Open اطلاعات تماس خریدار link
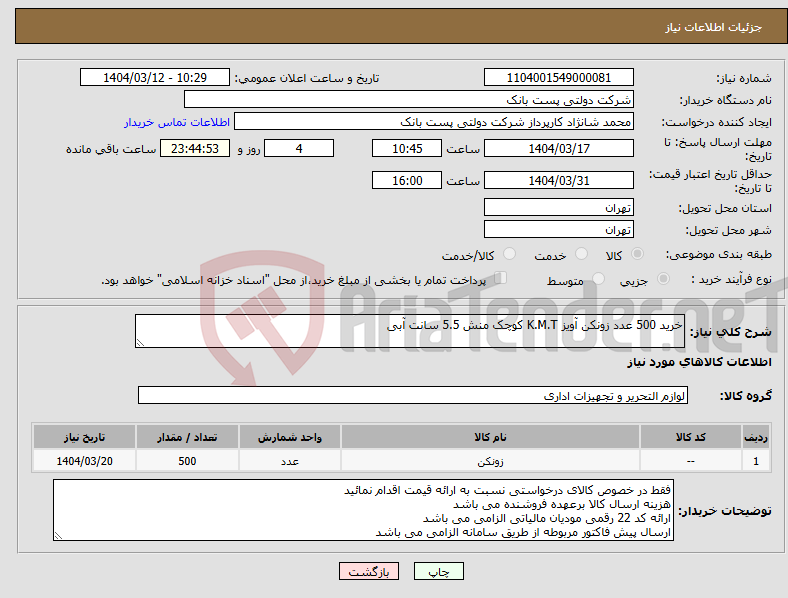 point(177,122)
